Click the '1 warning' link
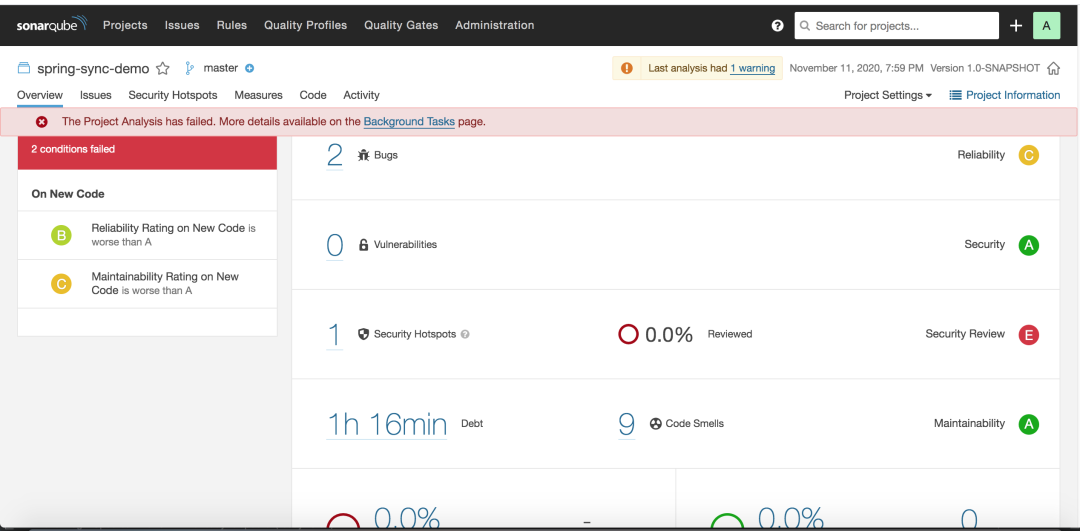The image size is (1080, 531). pyautogui.click(x=752, y=69)
